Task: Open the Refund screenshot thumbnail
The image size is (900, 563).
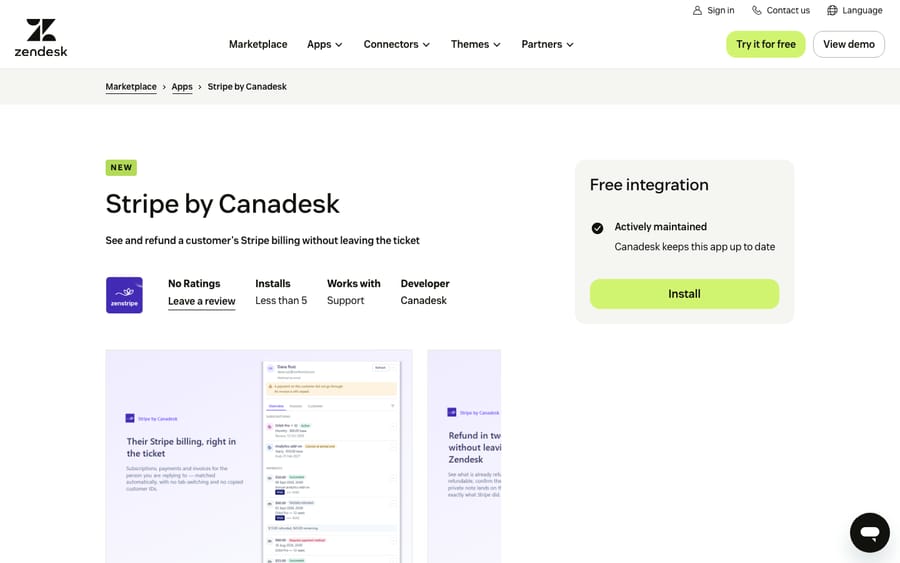Action: point(464,456)
